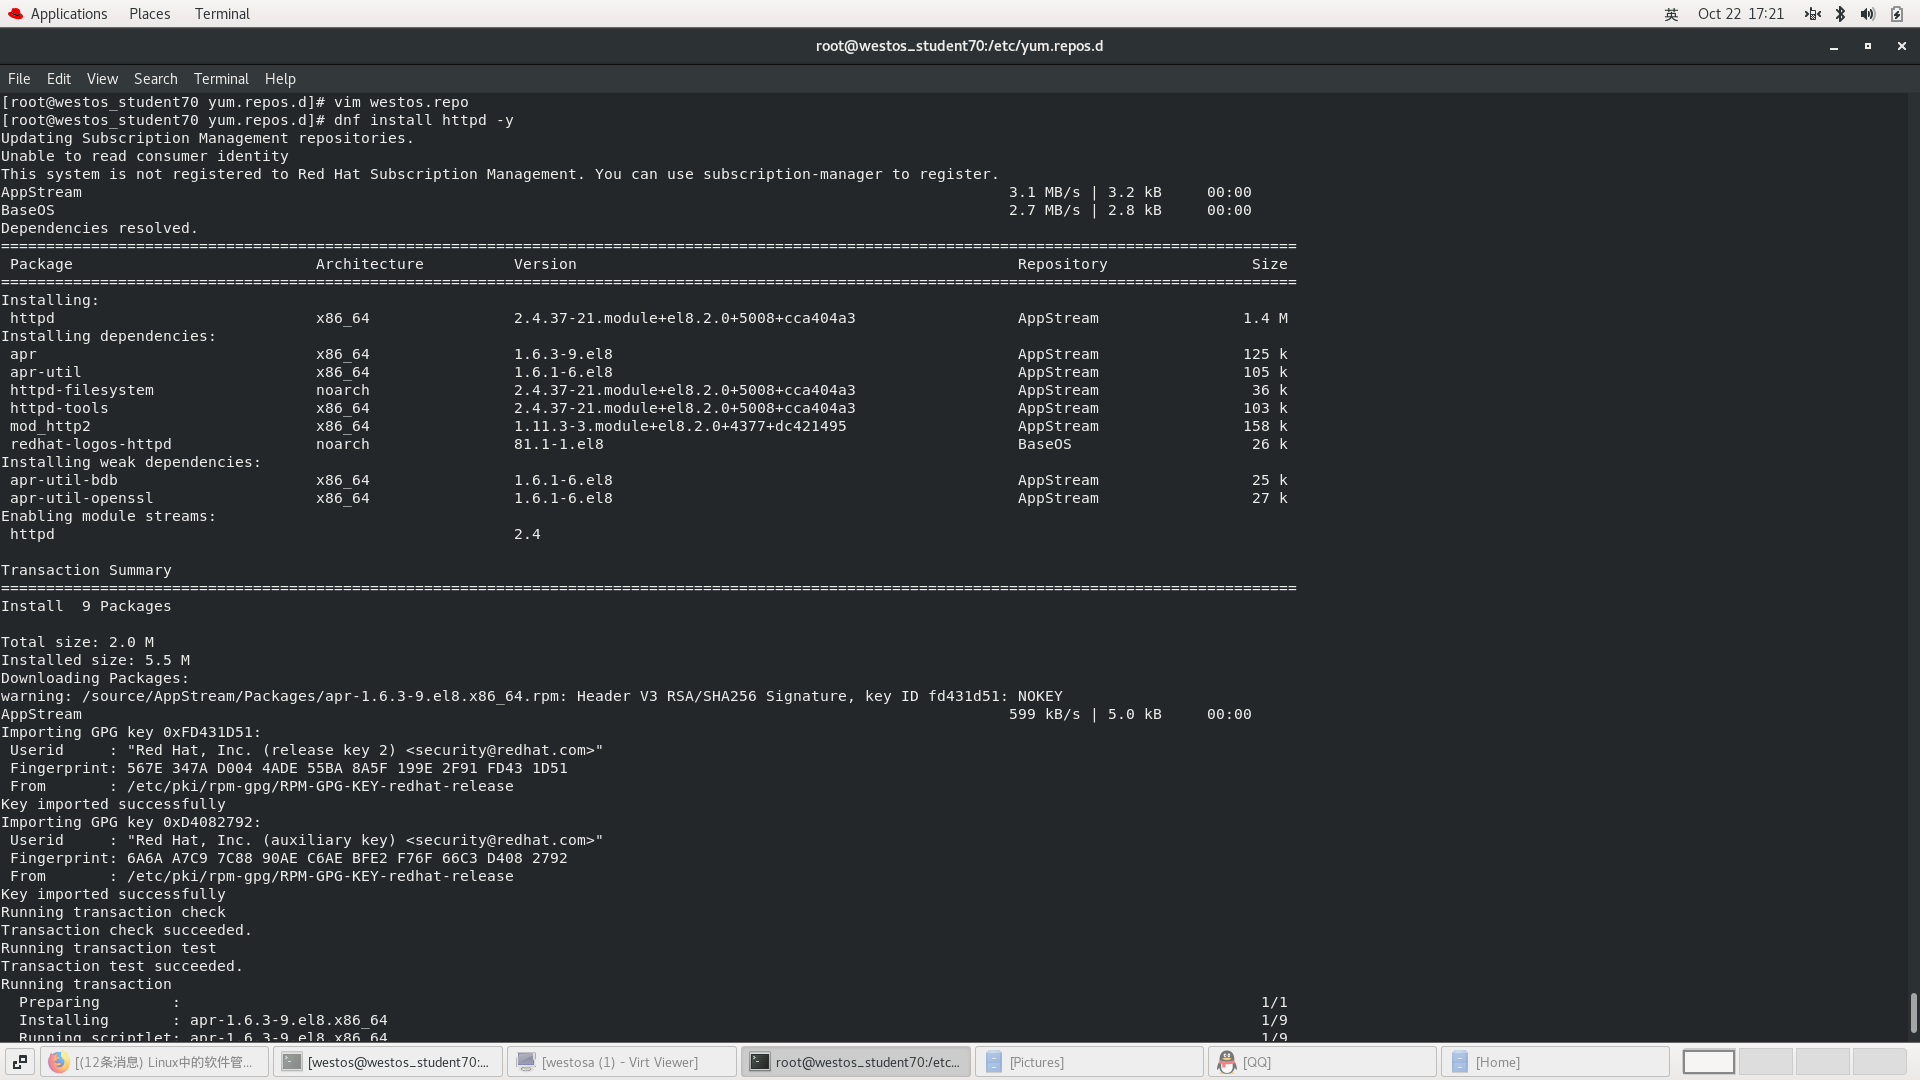Screen dimensions: 1920x1080
Task: Click the 'Total size: 2.0 M' line
Action: pos(77,642)
